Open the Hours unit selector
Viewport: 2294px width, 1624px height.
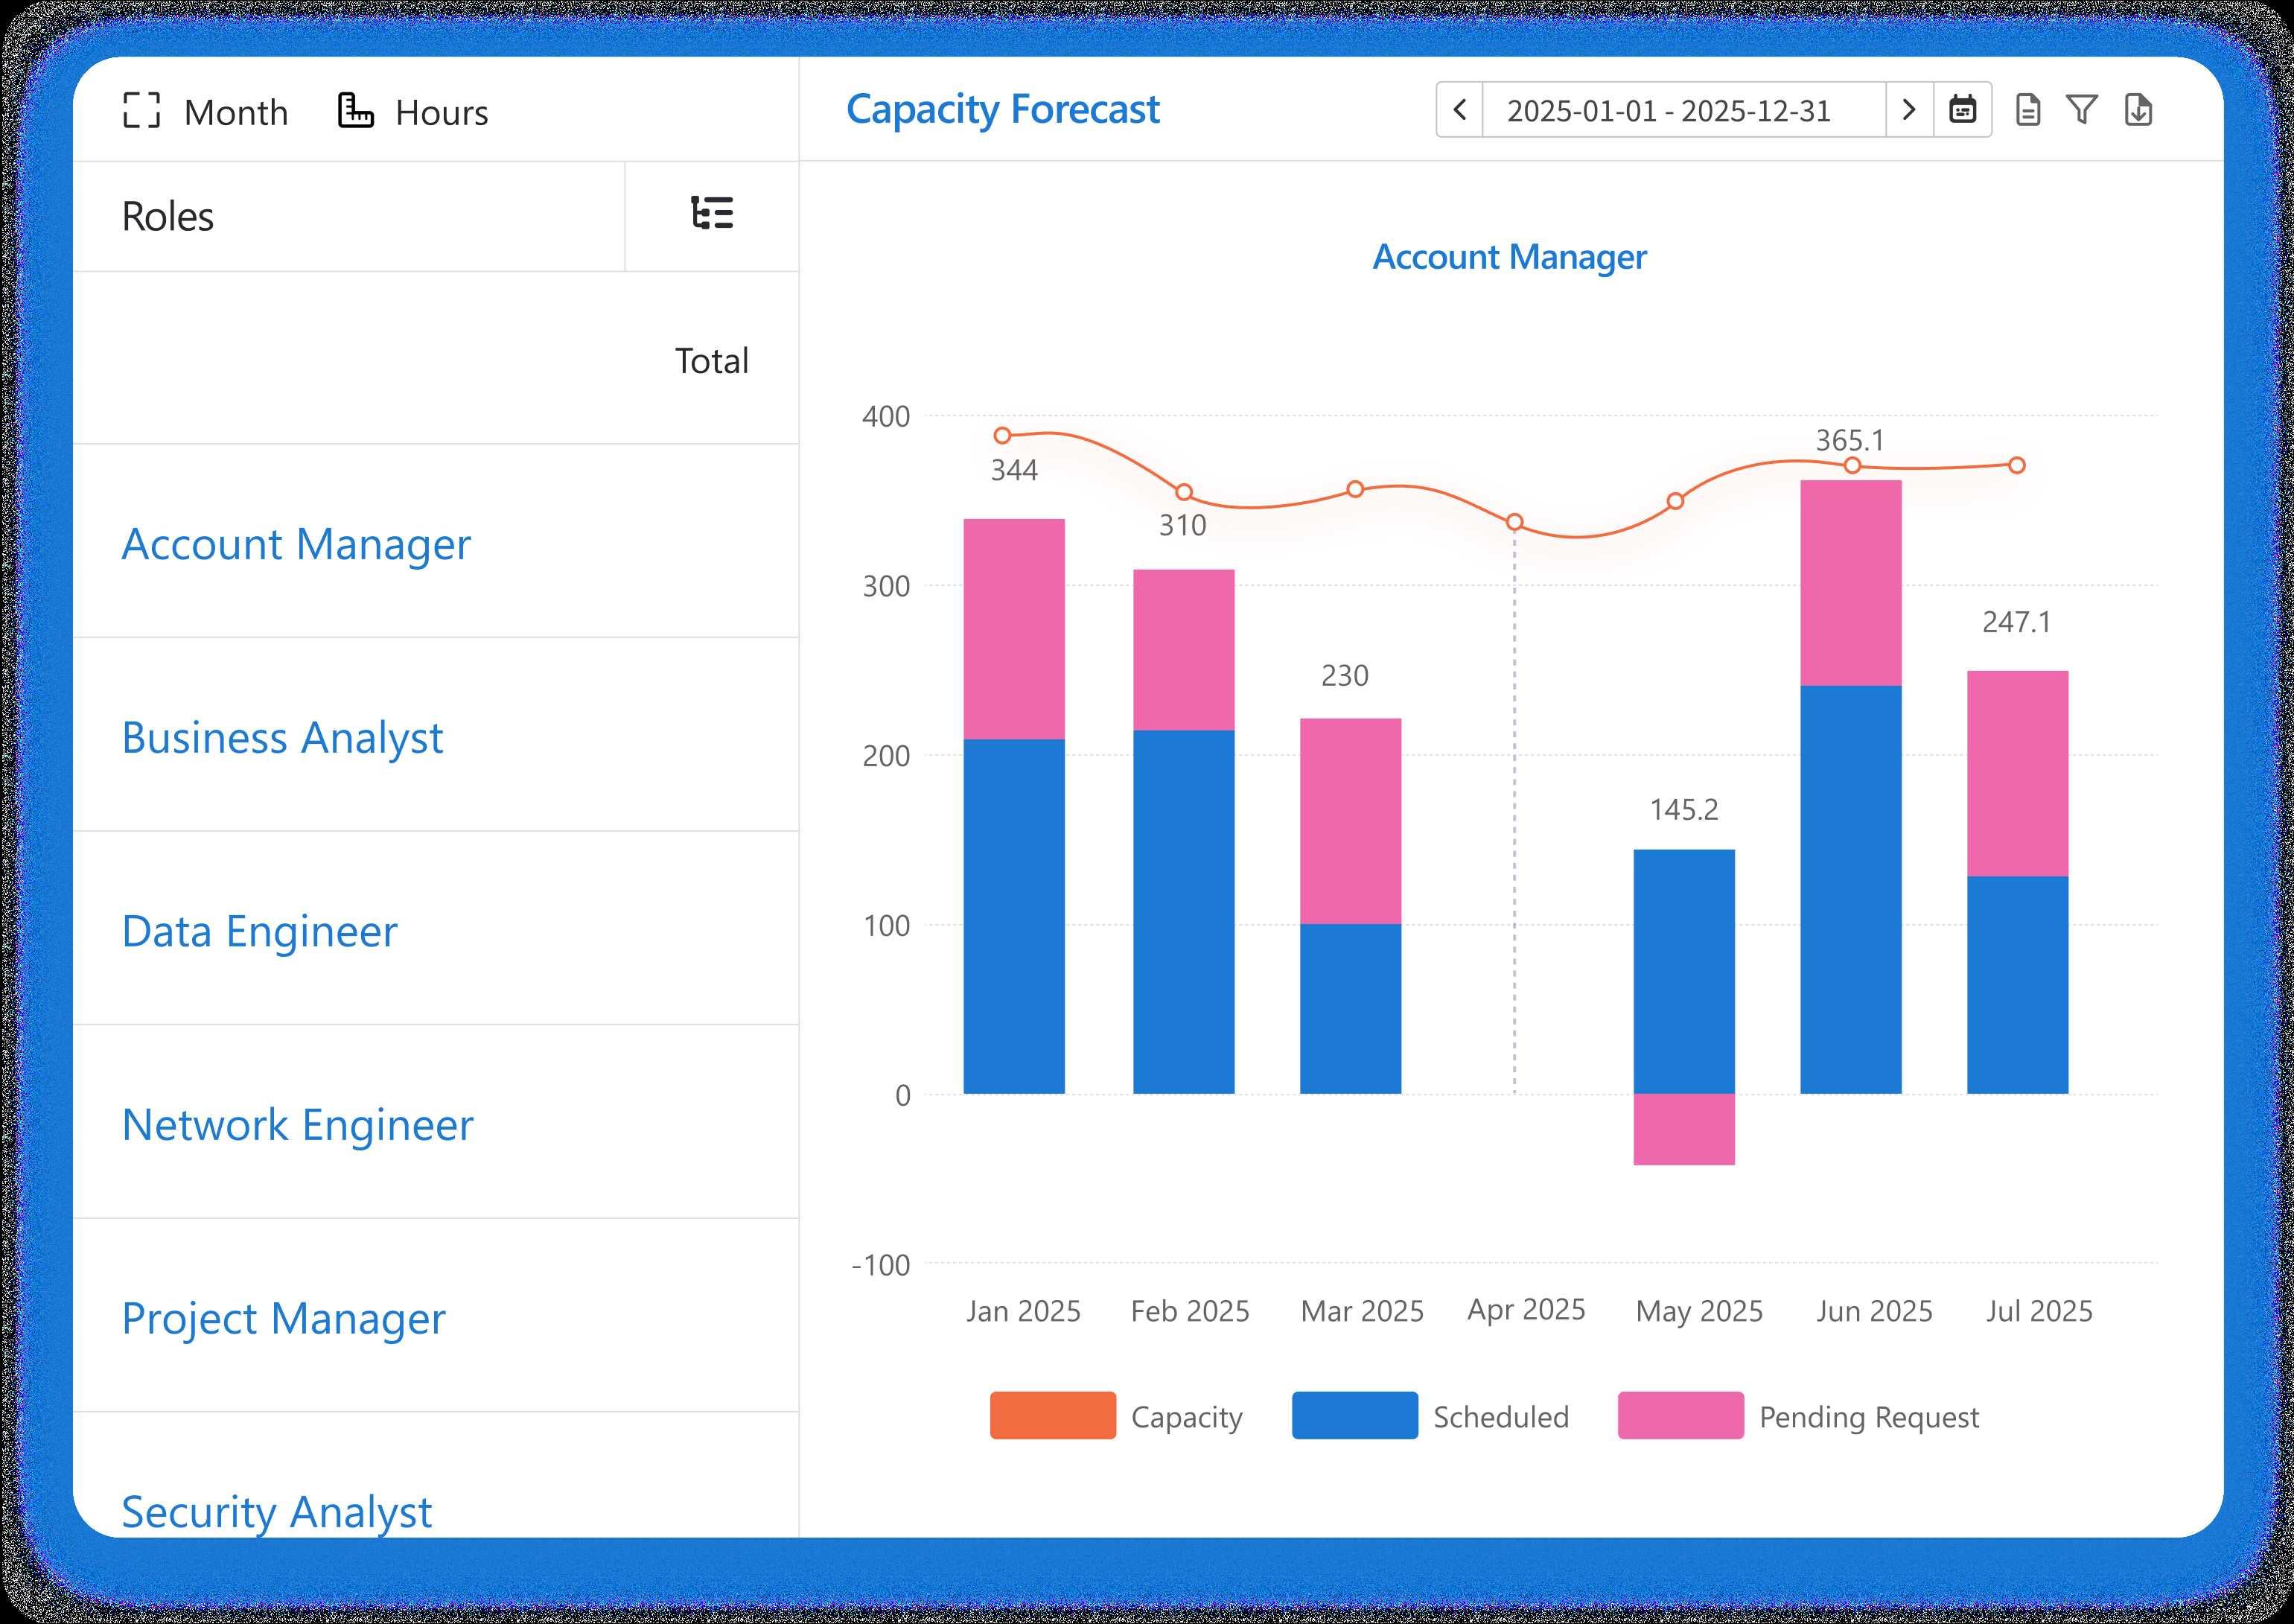coord(441,112)
